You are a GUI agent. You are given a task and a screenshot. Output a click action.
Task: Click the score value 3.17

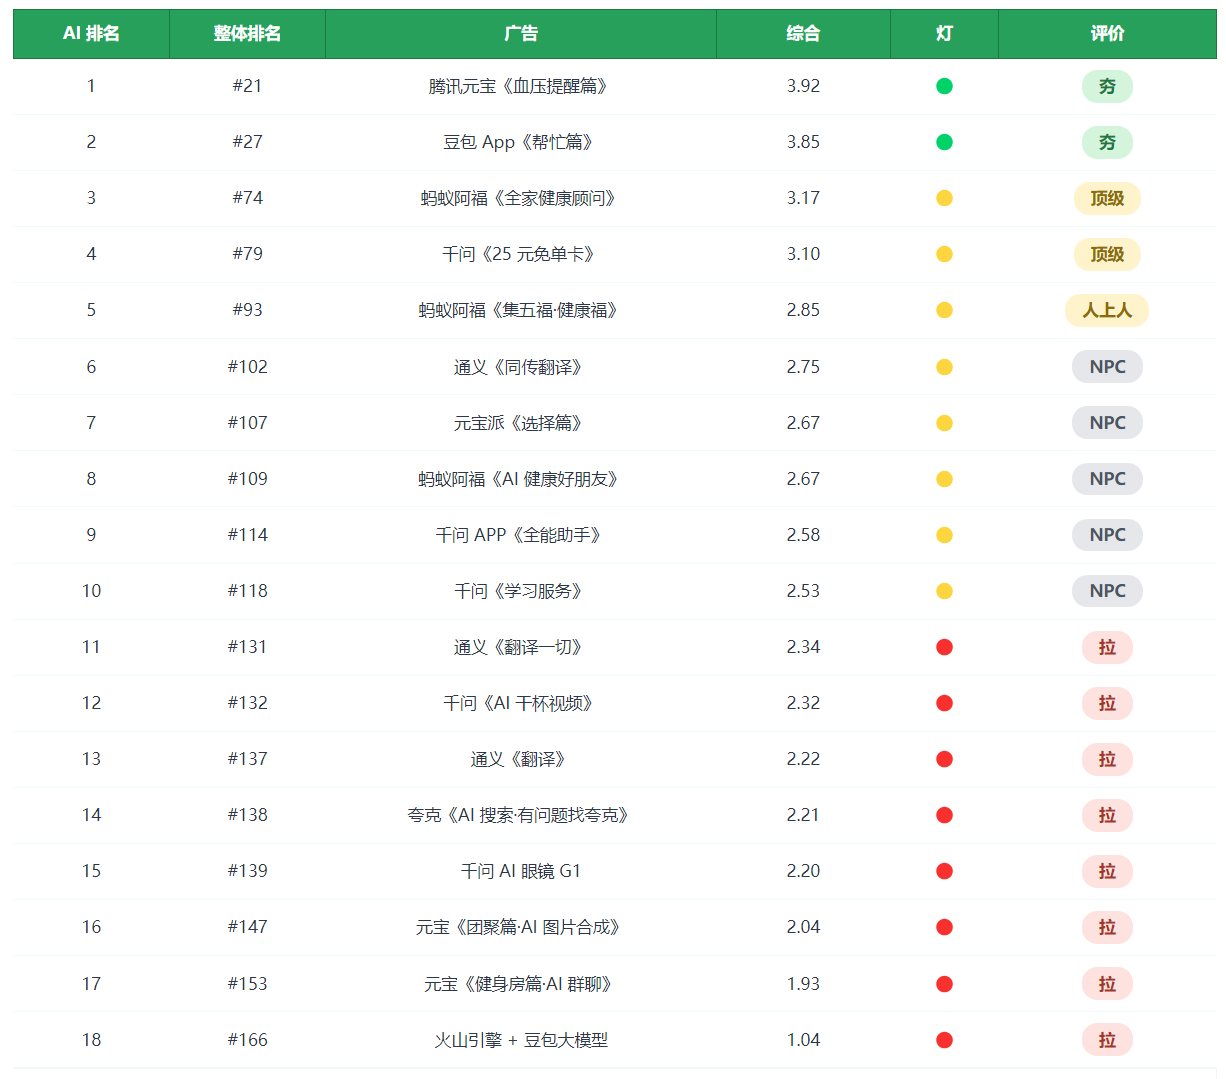click(803, 198)
